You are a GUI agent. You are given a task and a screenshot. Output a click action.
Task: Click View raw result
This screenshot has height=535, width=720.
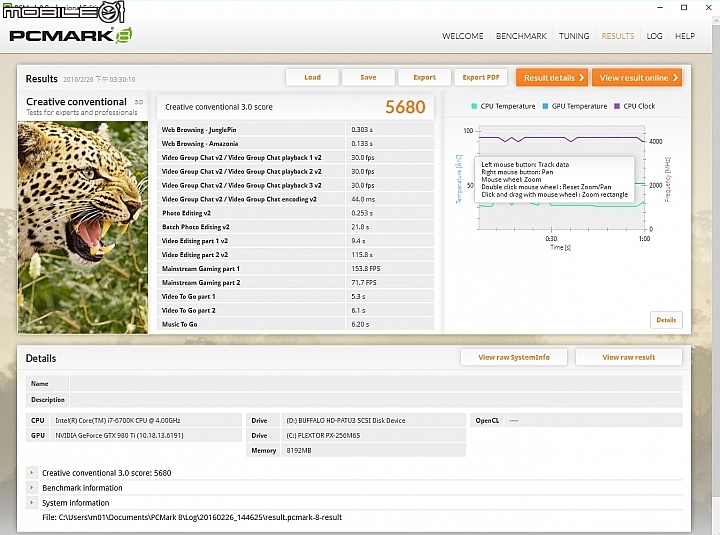[629, 357]
